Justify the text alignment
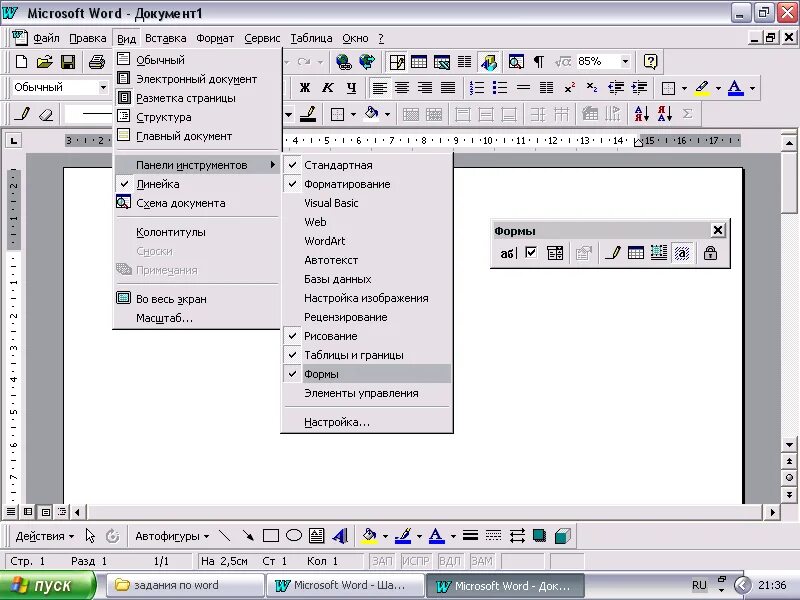 coord(448,88)
